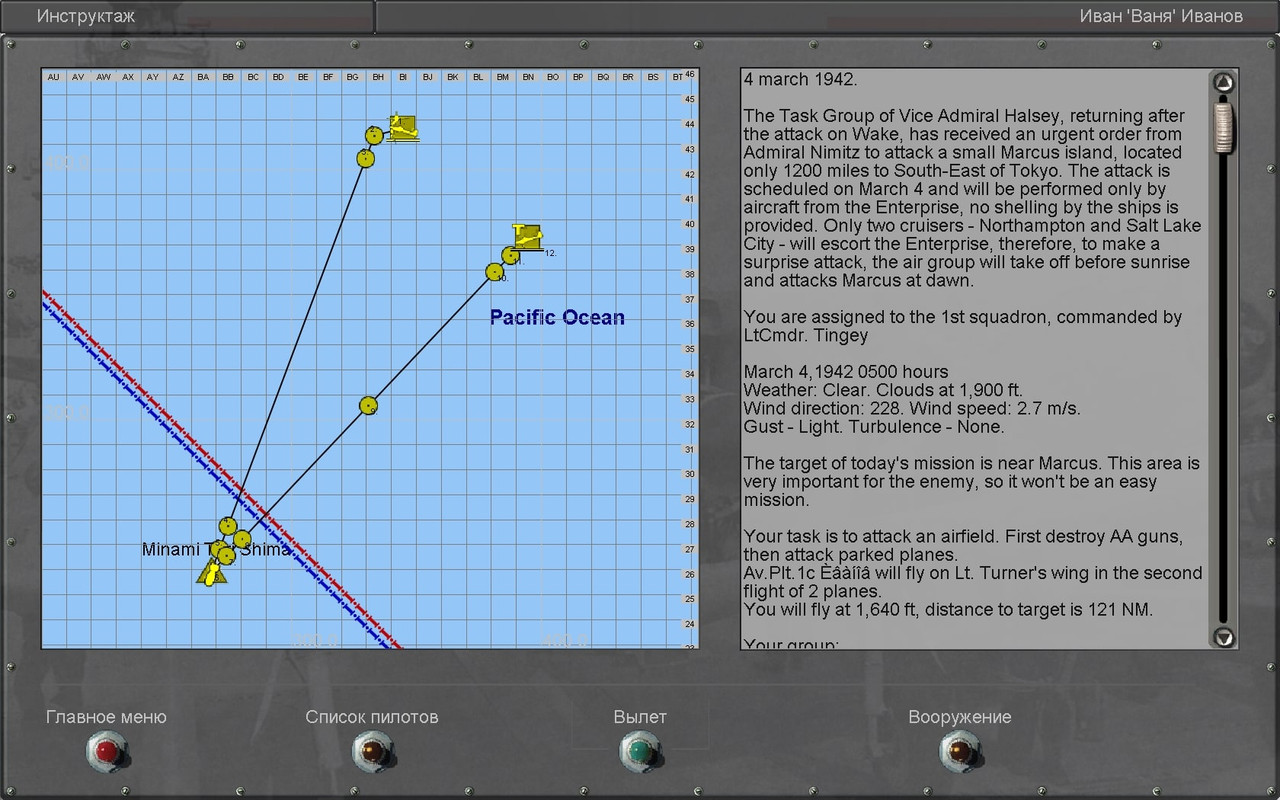The height and width of the screenshot is (800, 1280).
Task: Click the waypoint at row 43 below northern carrier
Action: [x=365, y=158]
